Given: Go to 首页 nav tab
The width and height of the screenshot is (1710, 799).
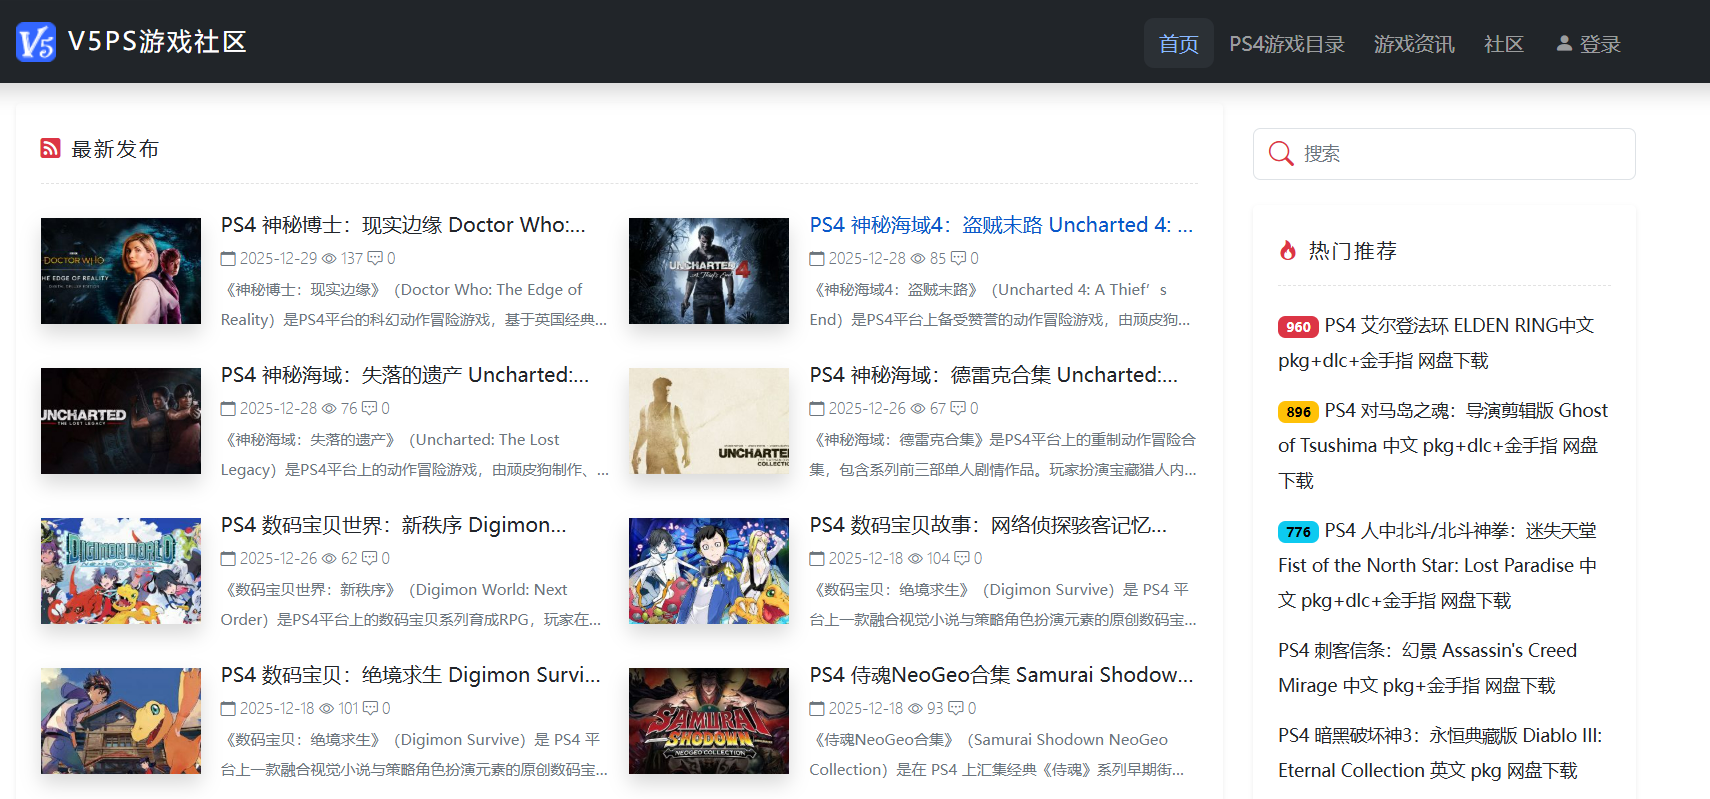Looking at the screenshot, I should [1179, 43].
